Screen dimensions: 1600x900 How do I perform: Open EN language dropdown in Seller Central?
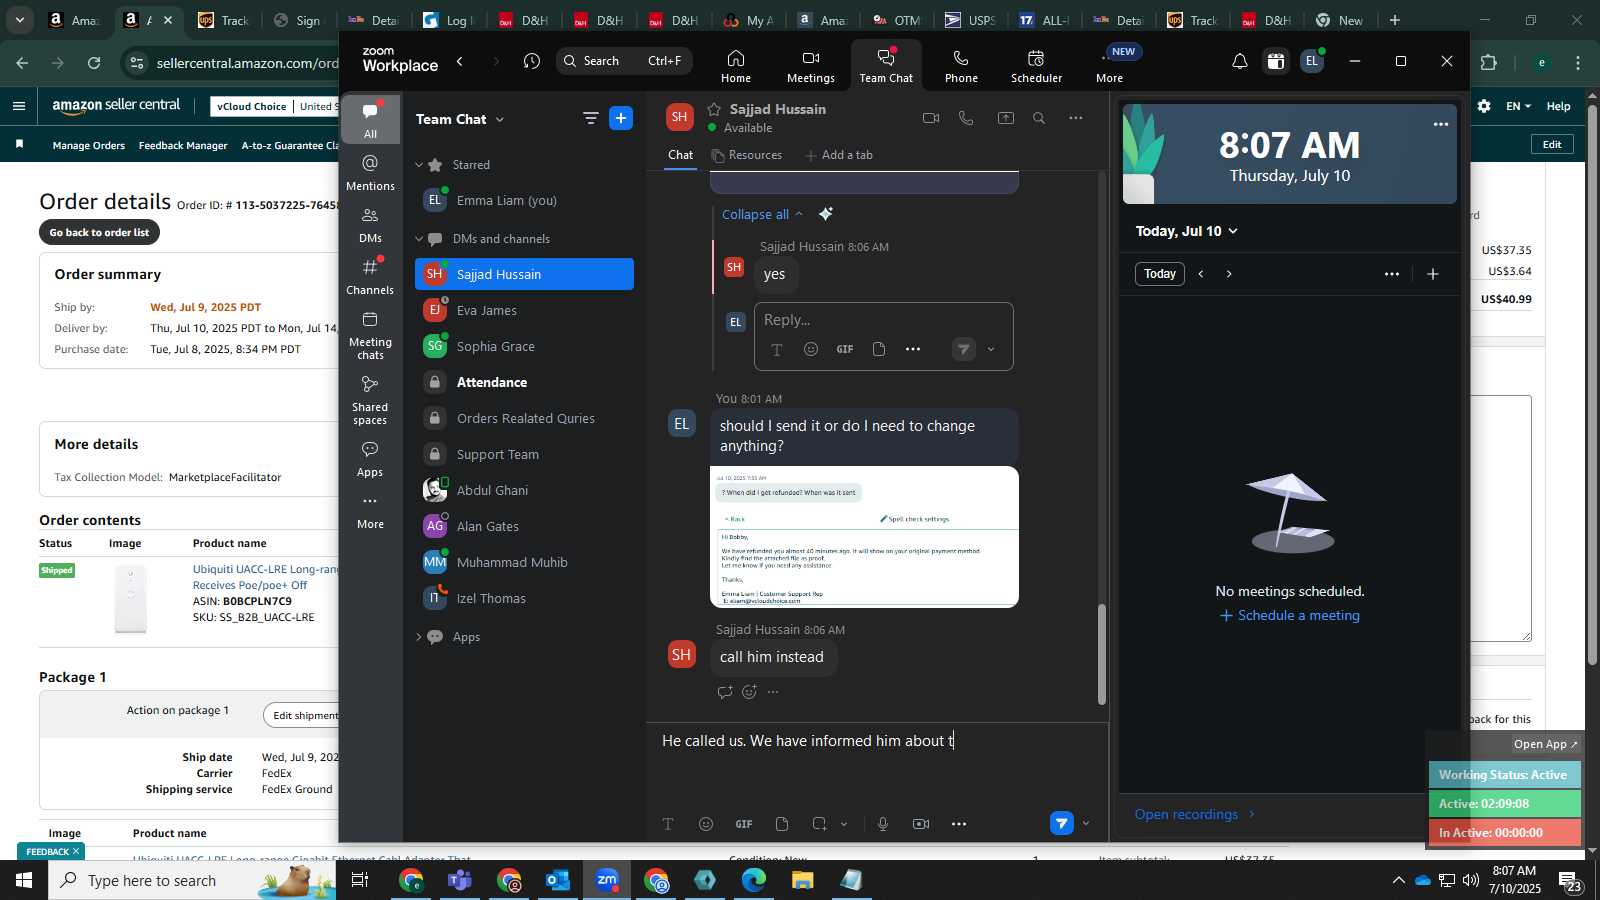tap(1518, 106)
